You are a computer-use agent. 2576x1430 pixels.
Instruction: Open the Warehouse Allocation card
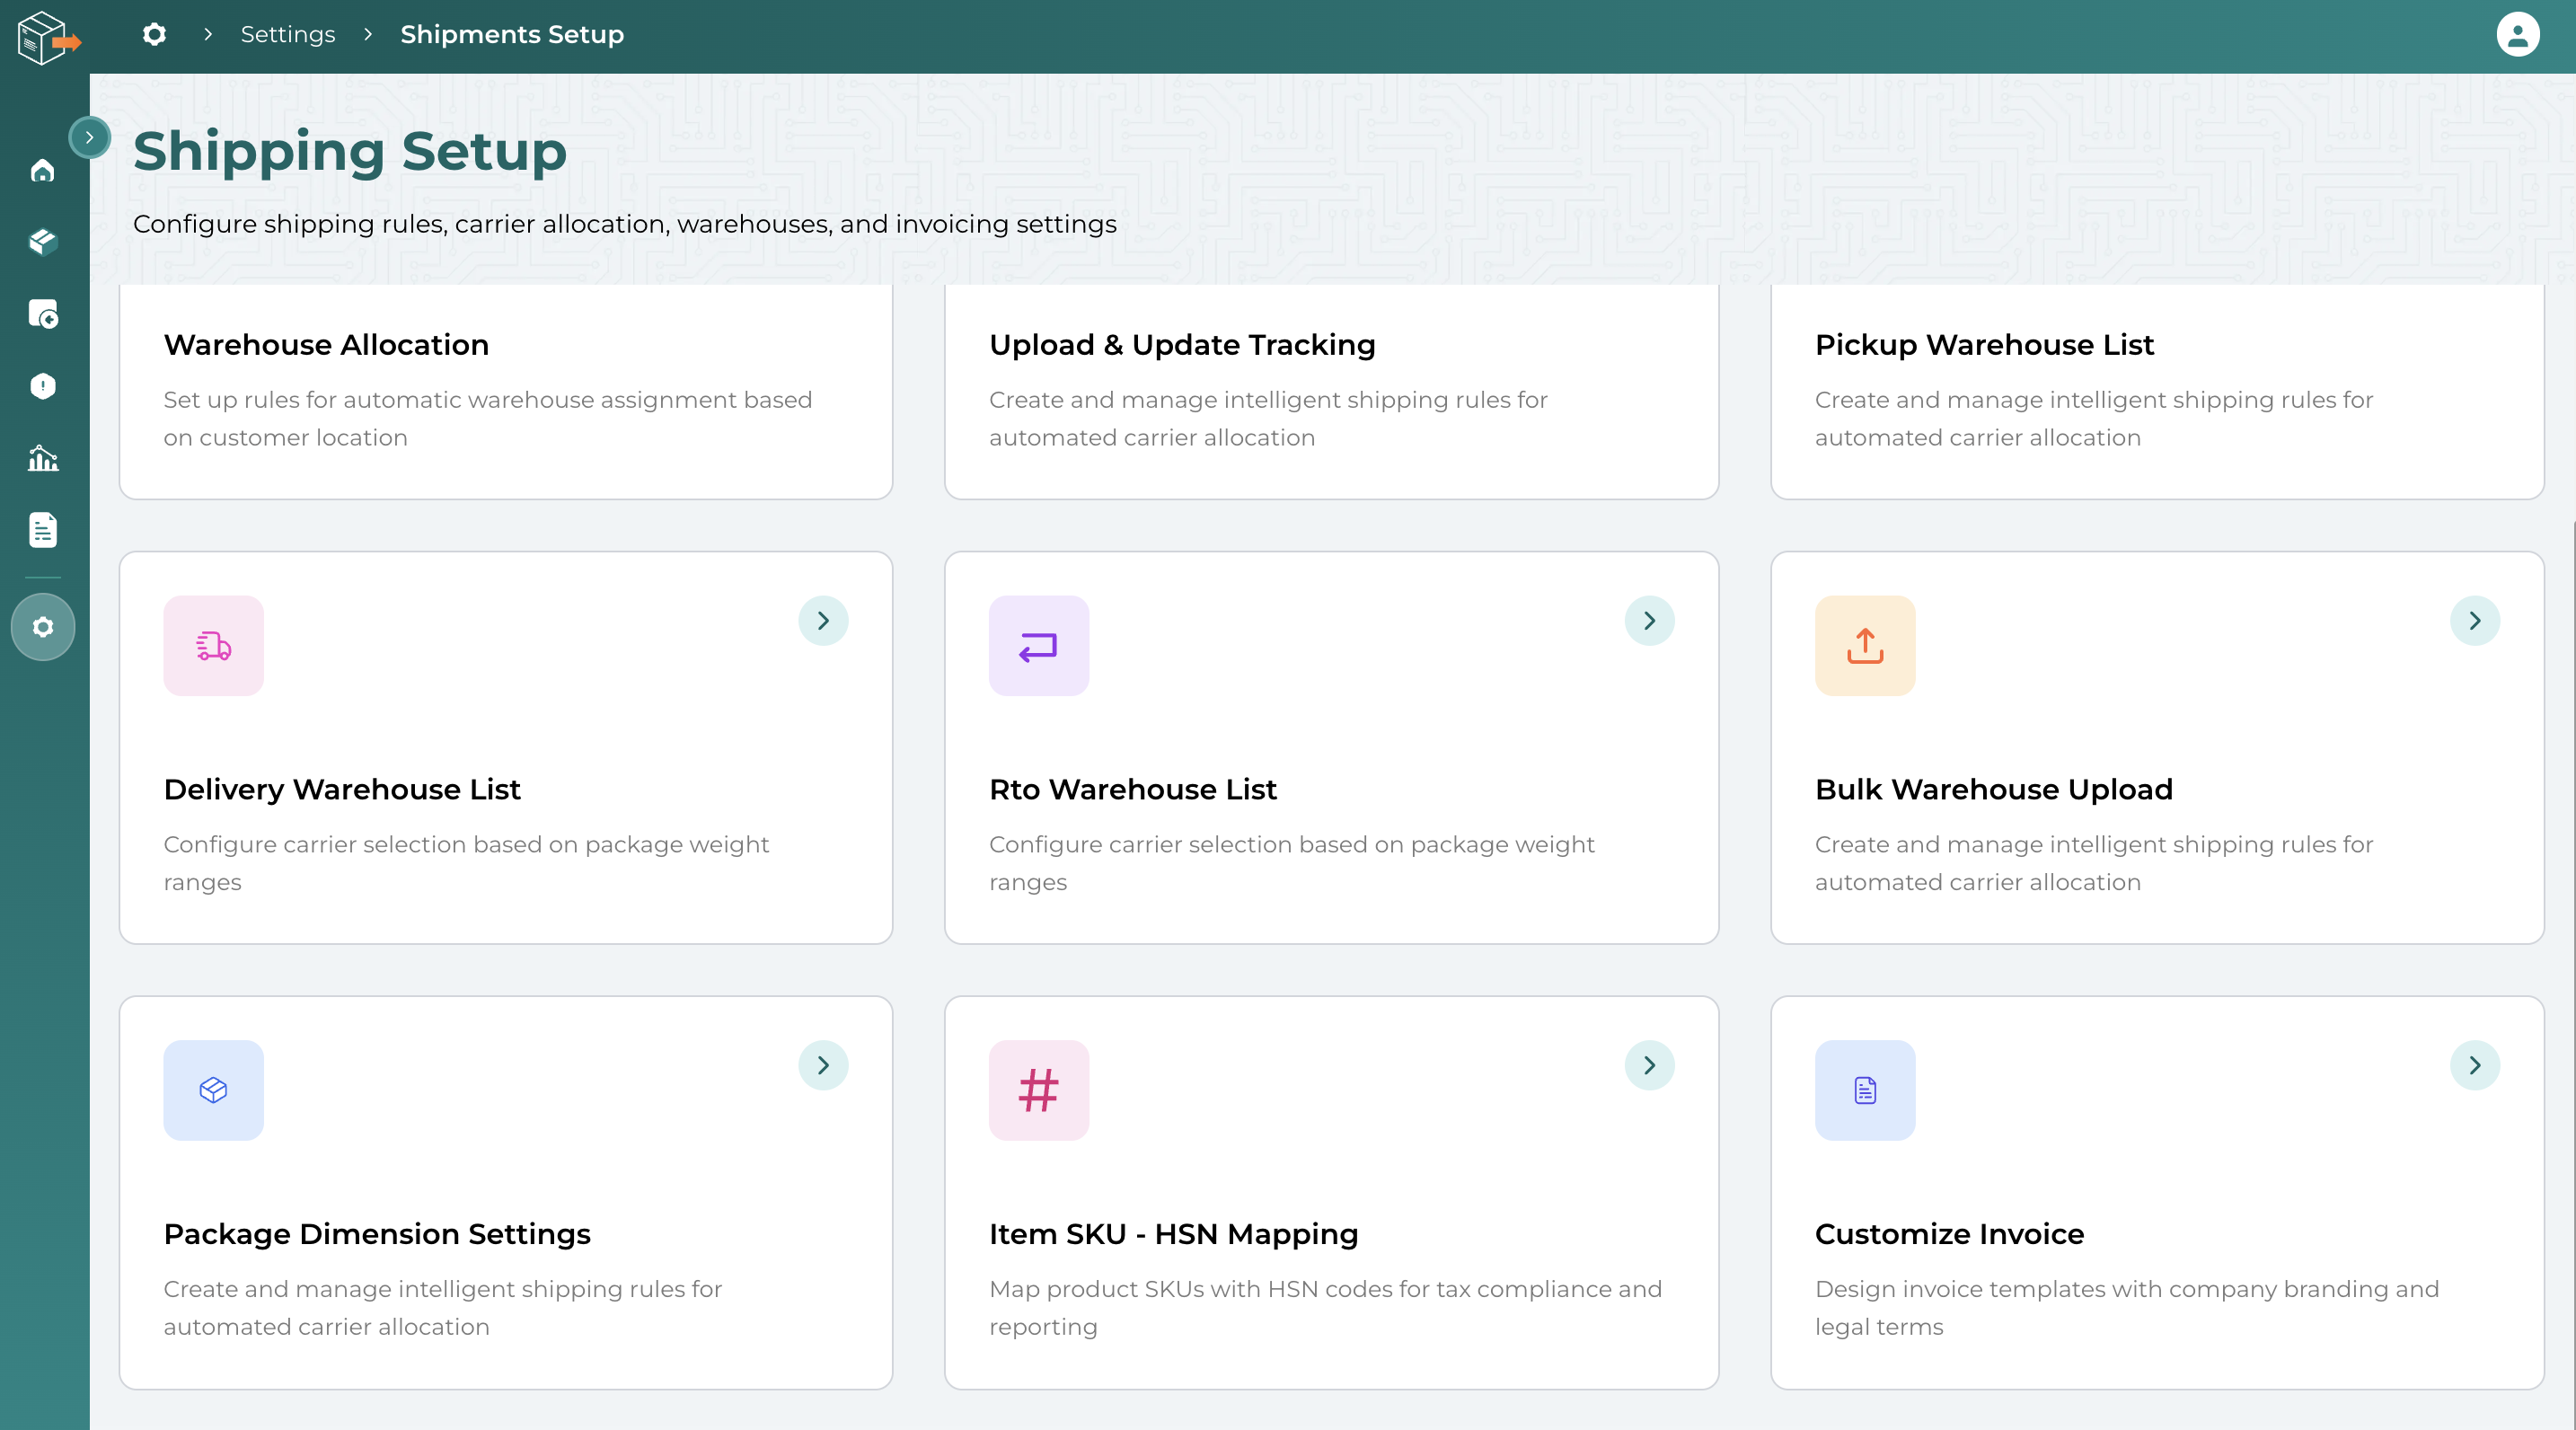click(505, 390)
